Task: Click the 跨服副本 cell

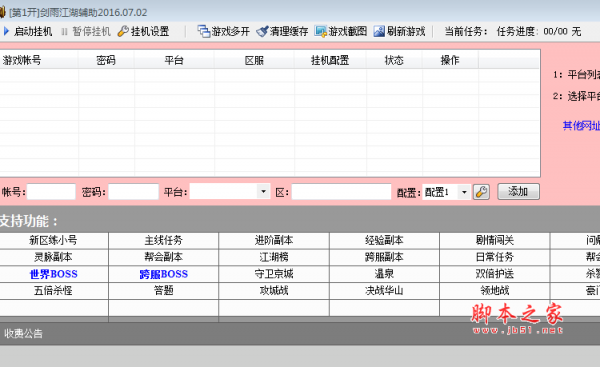Action: [384, 257]
